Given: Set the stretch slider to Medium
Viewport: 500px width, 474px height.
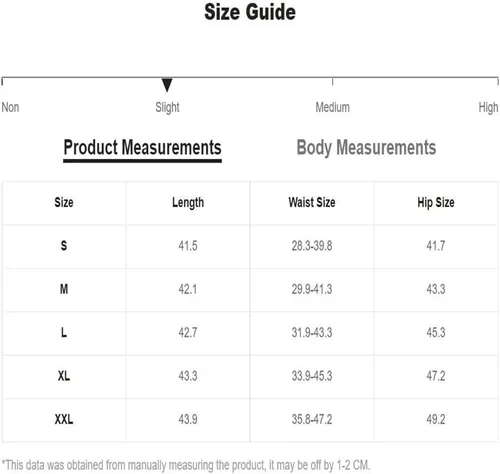Looking at the screenshot, I should click(332, 107).
